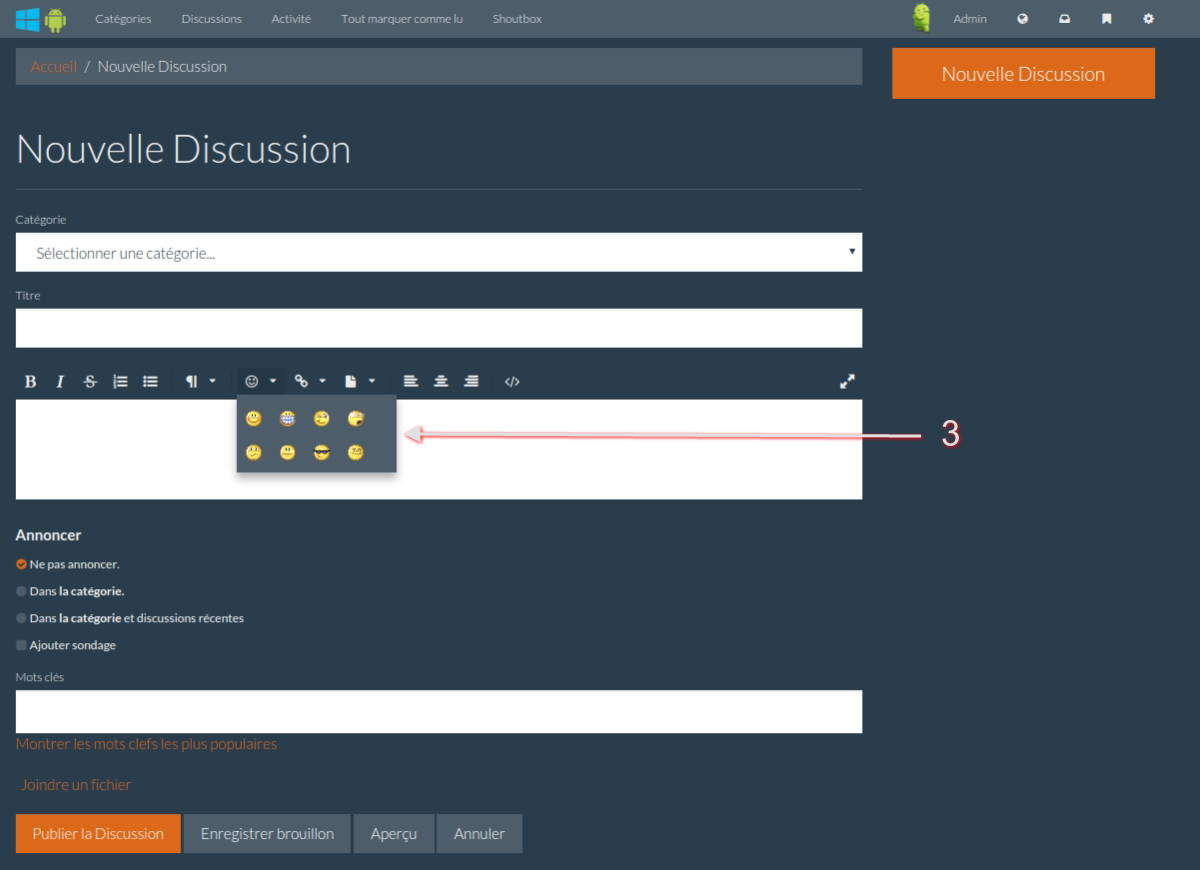
Task: Open the bookmarks icon in header
Action: [x=1106, y=19]
